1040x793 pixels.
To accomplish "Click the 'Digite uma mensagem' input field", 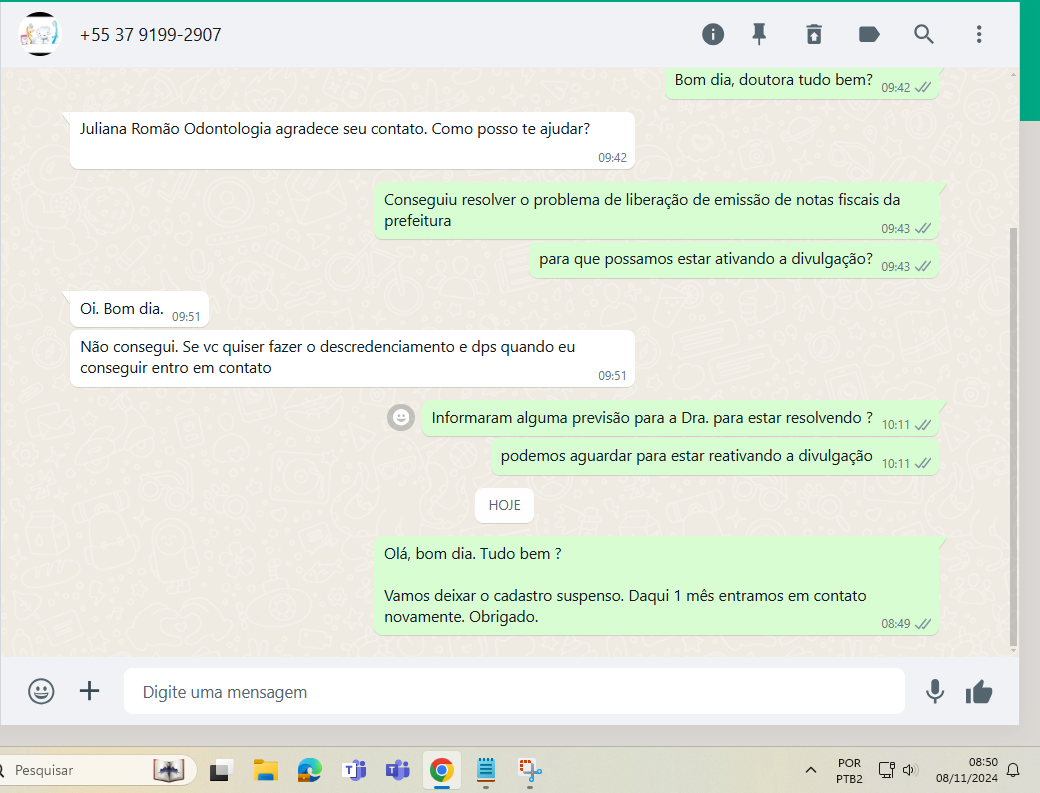I will (513, 692).
